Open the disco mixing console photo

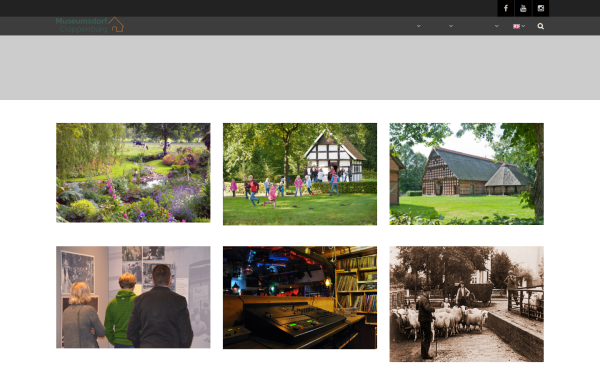tap(300, 297)
